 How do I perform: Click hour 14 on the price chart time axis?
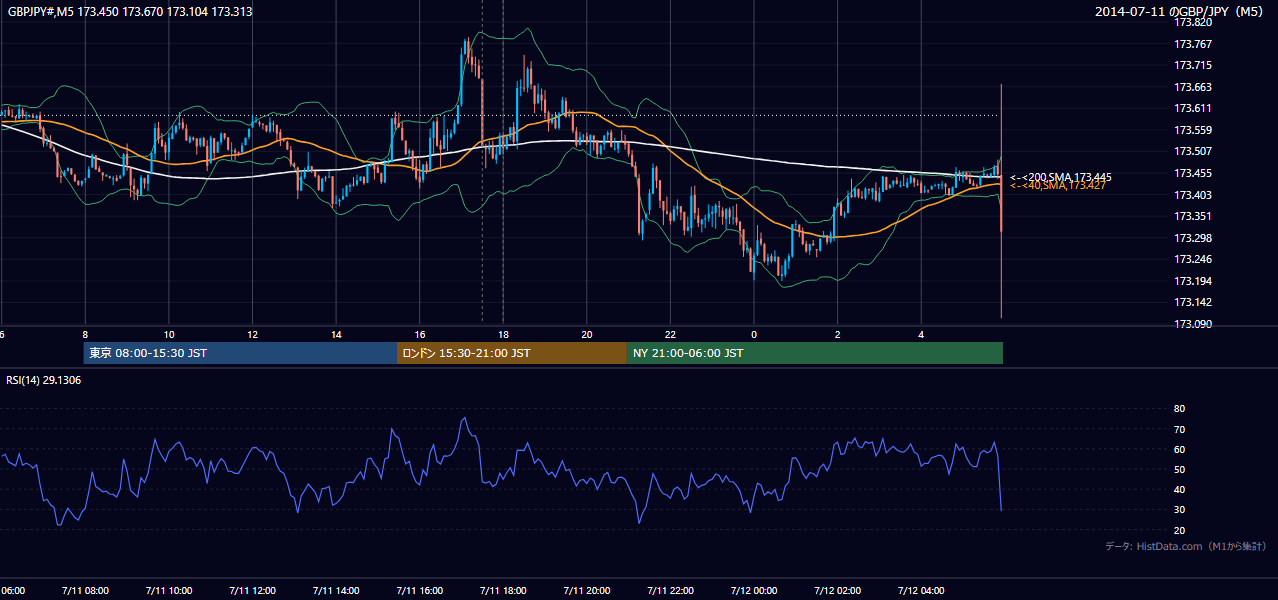click(x=336, y=334)
